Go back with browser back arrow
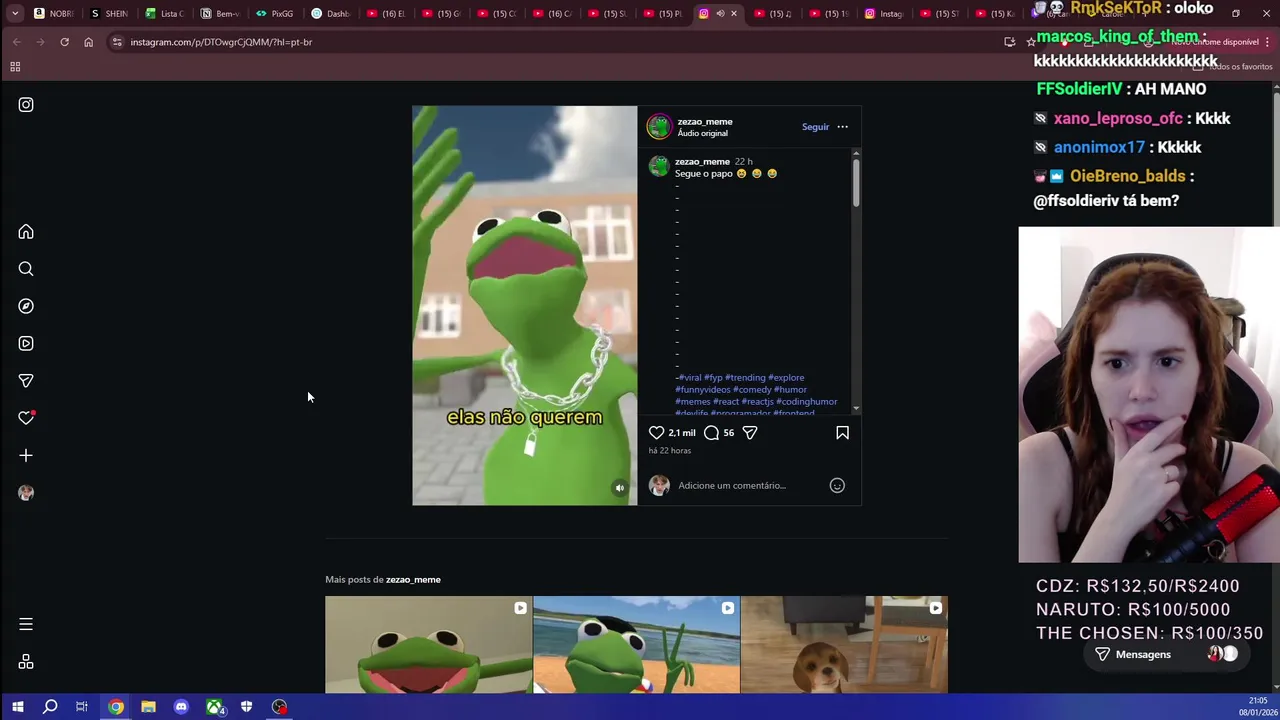This screenshot has width=1280, height=720. 17,42
